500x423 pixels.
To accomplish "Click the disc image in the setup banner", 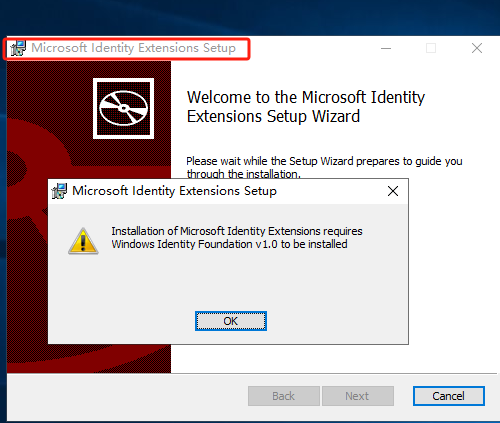I will click(123, 108).
